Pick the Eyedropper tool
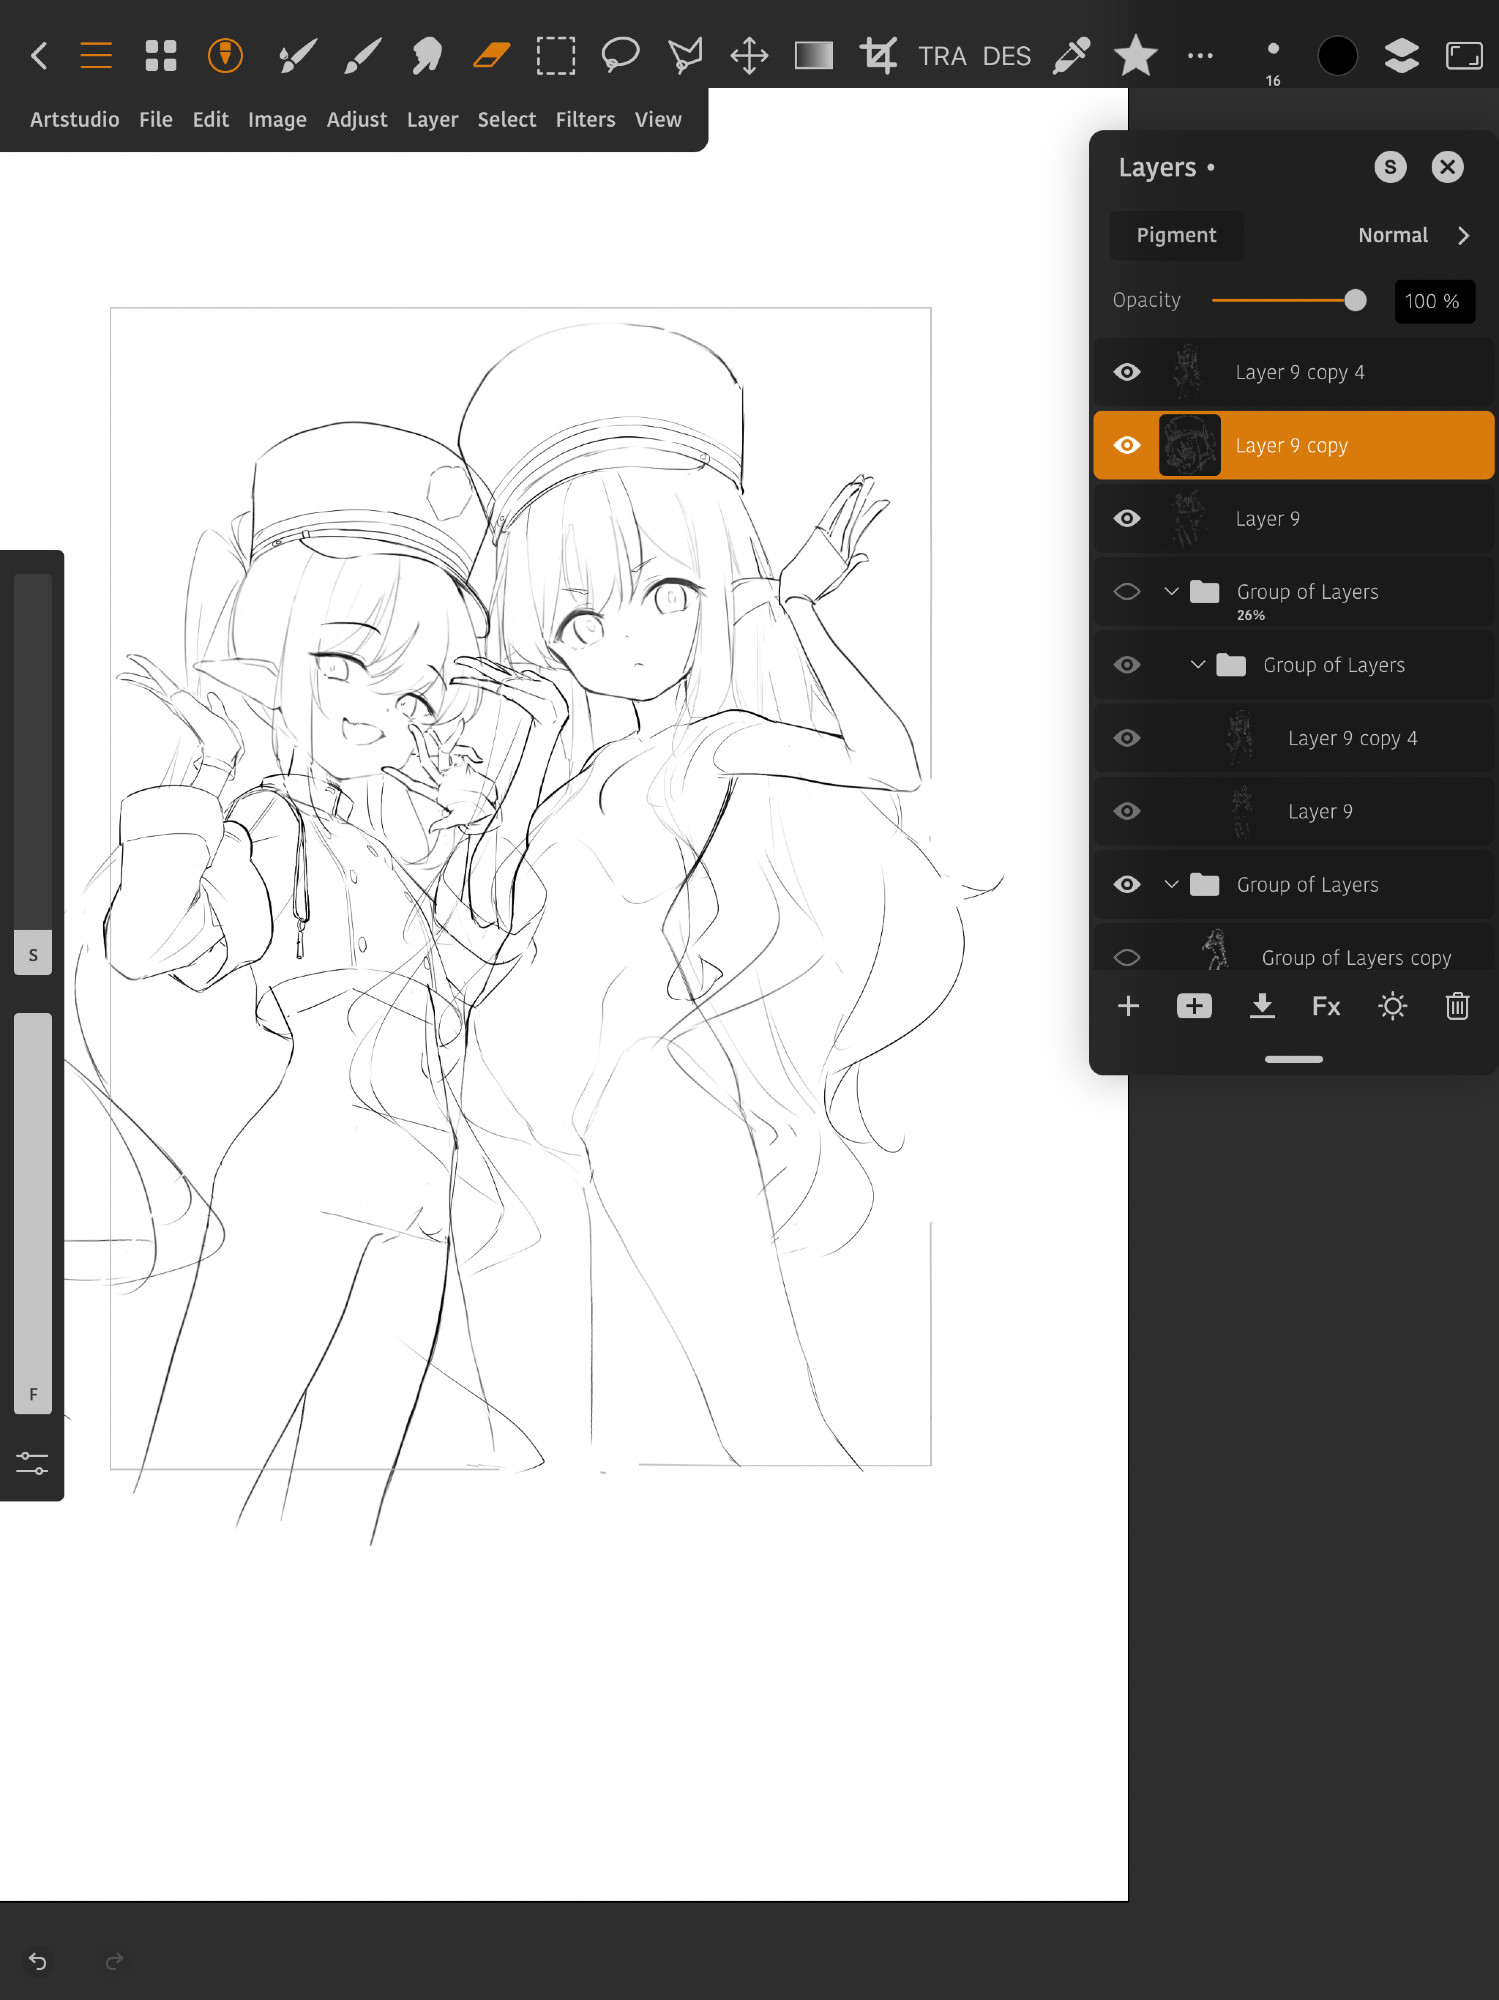1499x2000 pixels. [1071, 56]
